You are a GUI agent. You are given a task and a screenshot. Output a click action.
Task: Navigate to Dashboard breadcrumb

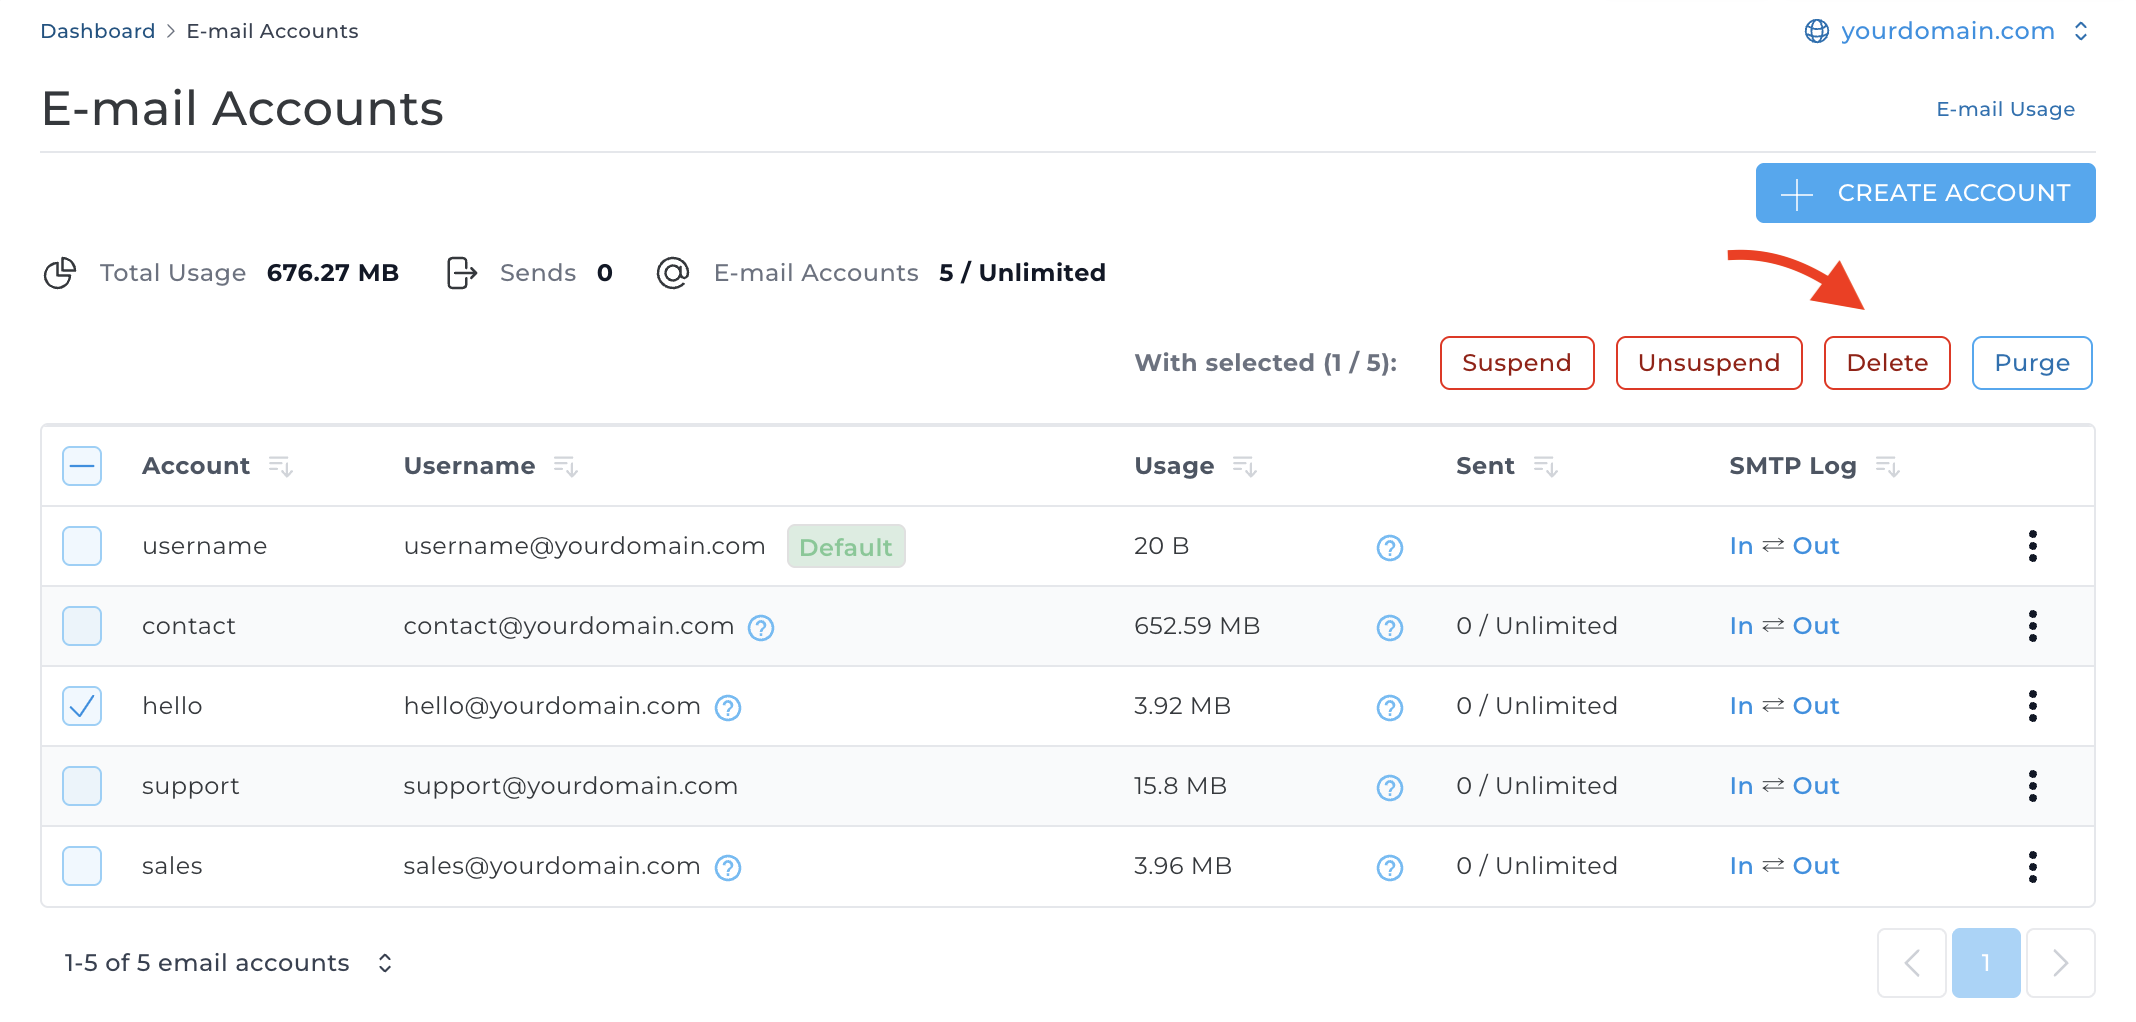(97, 31)
